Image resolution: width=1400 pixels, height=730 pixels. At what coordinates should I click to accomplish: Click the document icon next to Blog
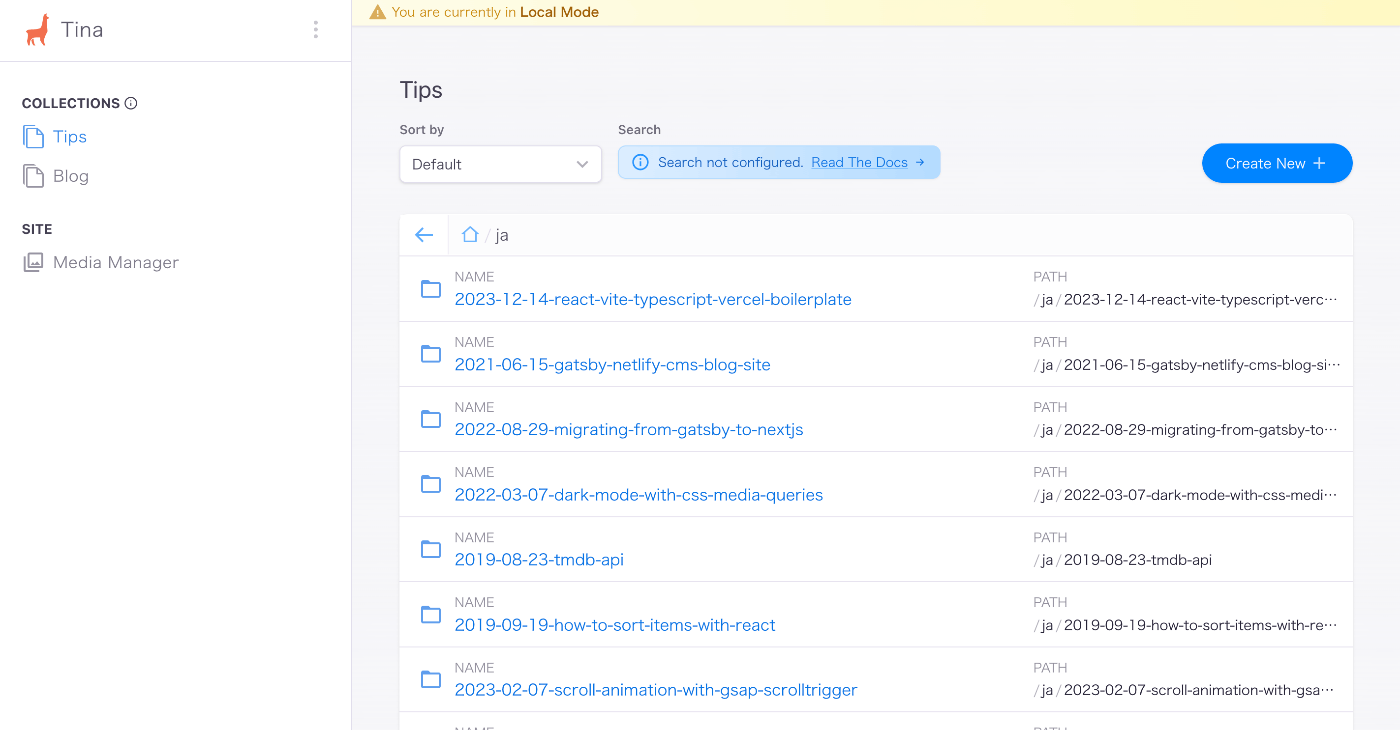34,176
